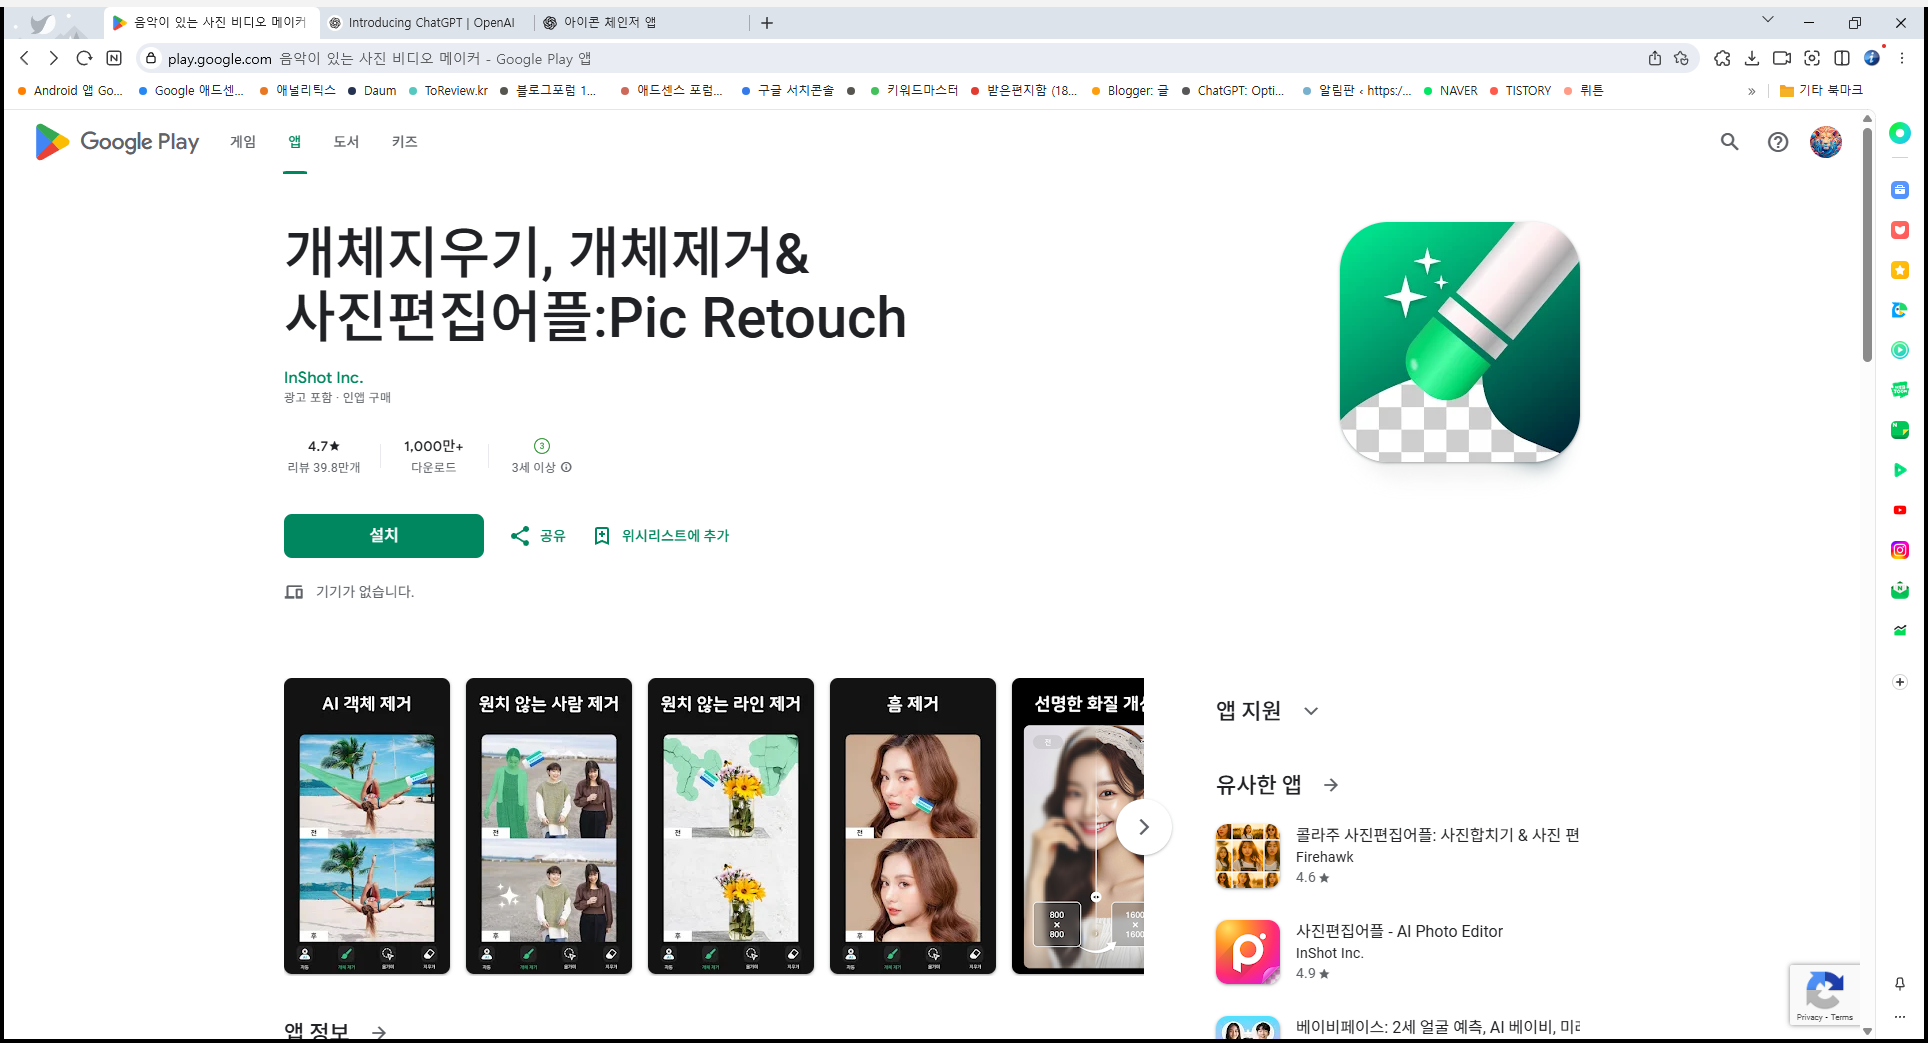This screenshot has height=1043, width=1928.
Task: Install Pic Retouch with the 설치 button
Action: [x=383, y=535]
